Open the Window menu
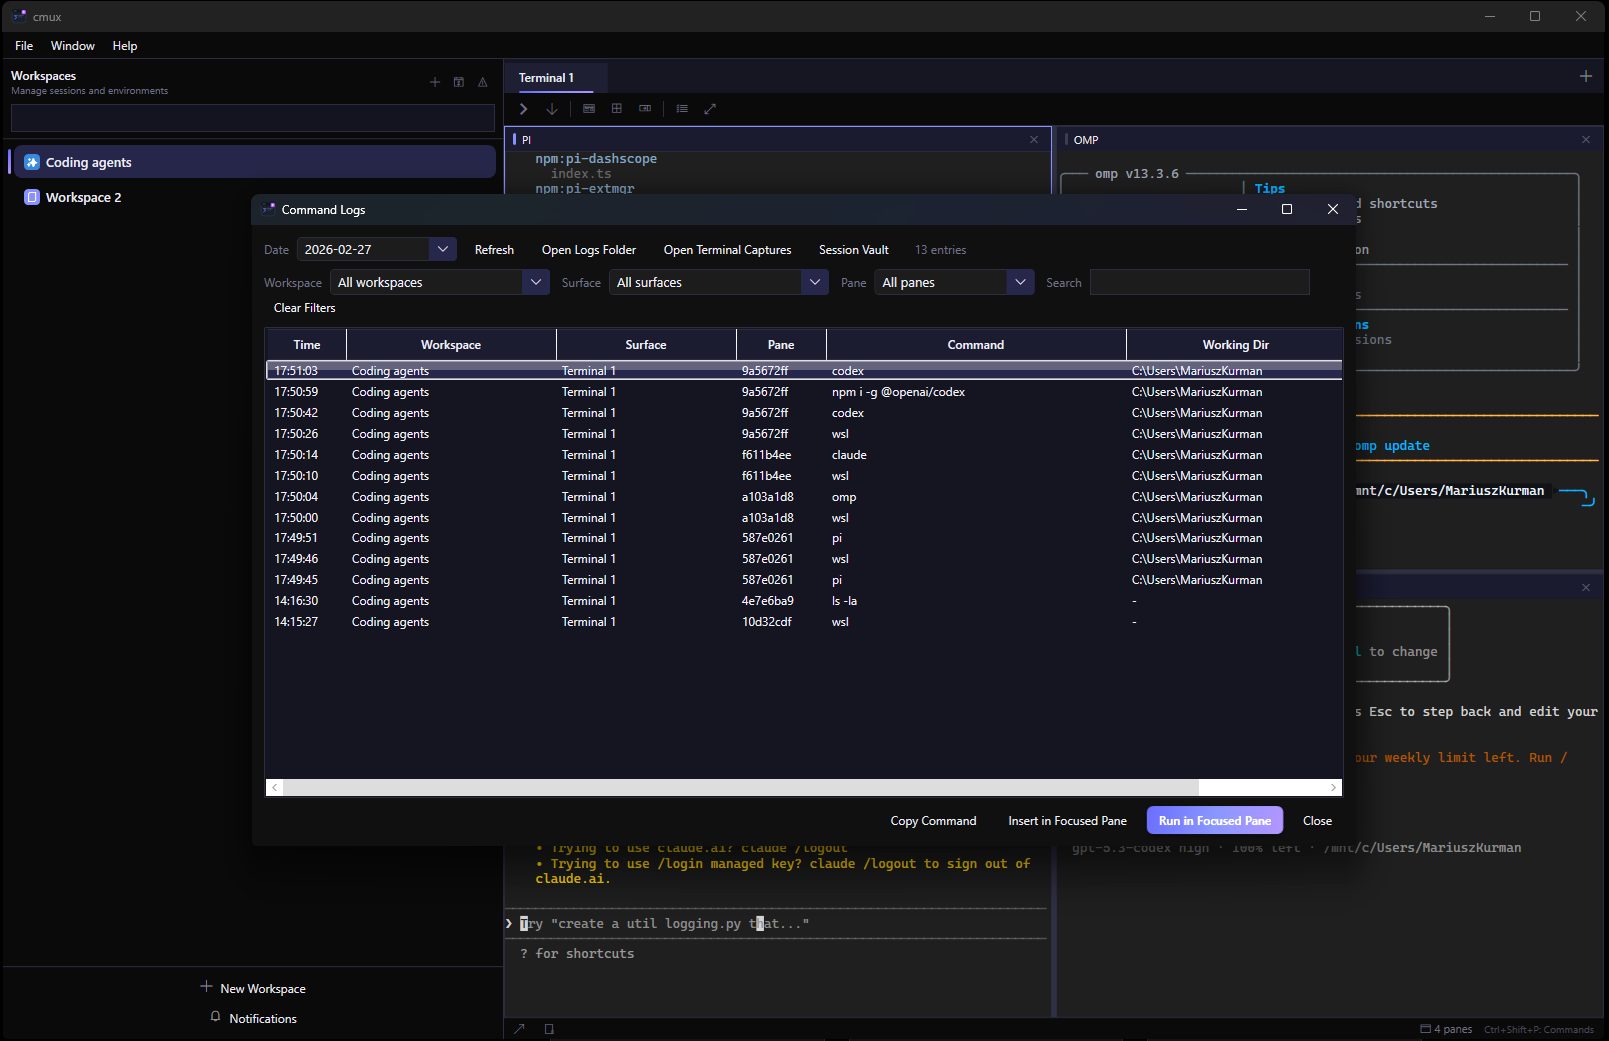This screenshot has height=1041, width=1609. click(x=73, y=46)
